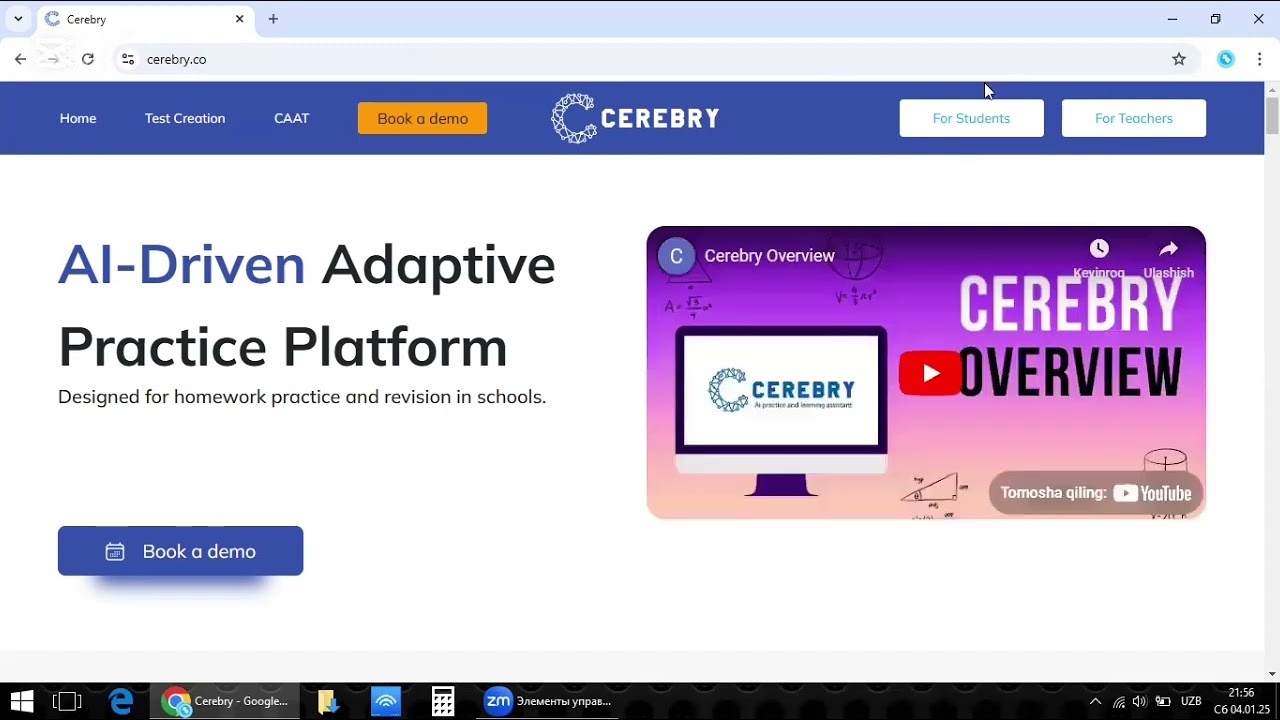1280x720 pixels.
Task: Open Chrome three-dot menu
Action: (1260, 59)
